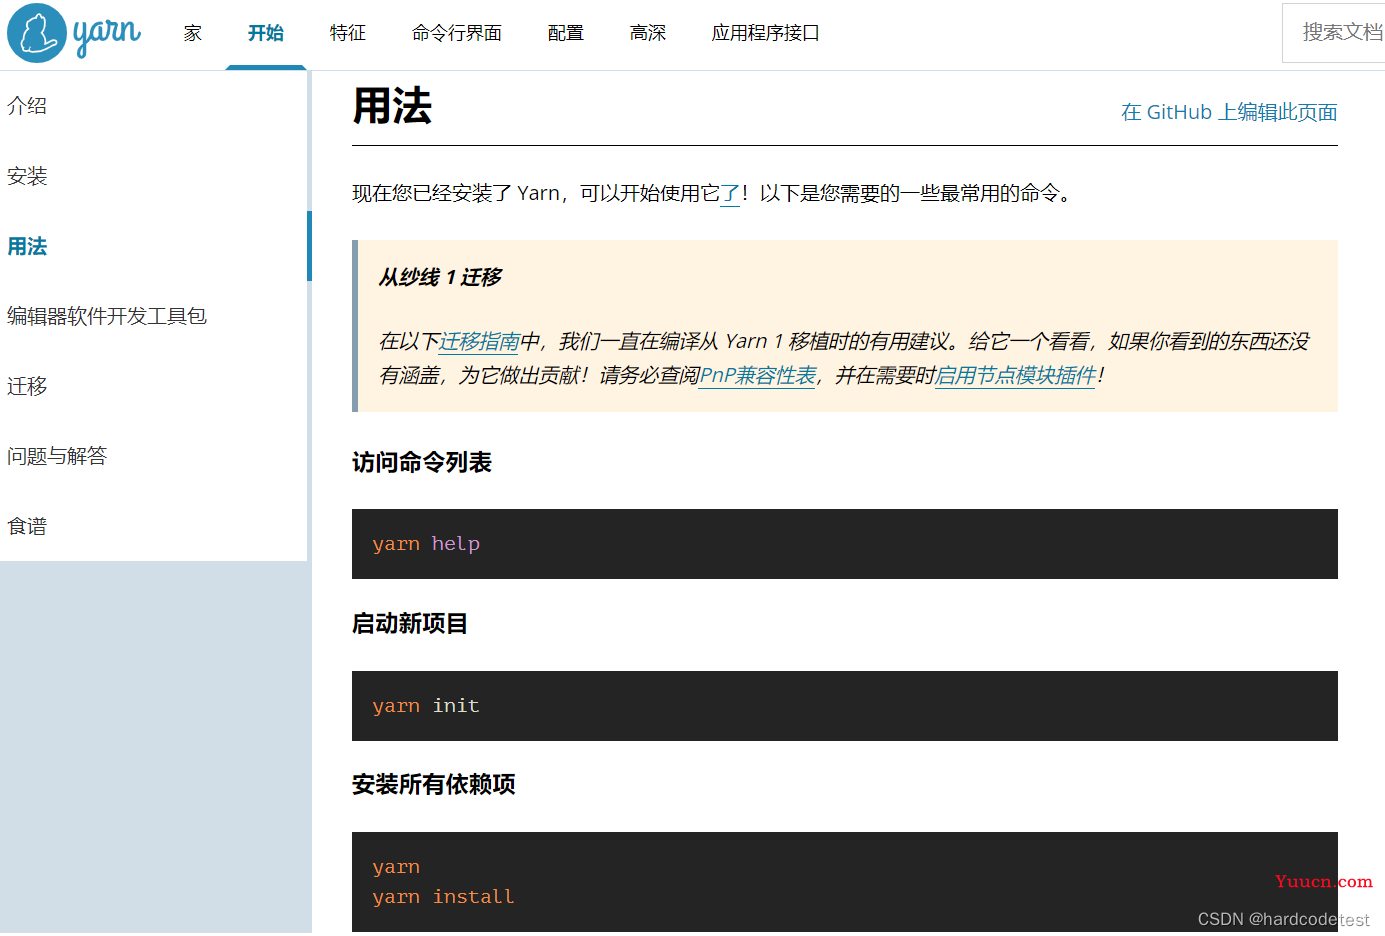
Task: Open the 迁移指南 link in the note
Action: coord(480,342)
